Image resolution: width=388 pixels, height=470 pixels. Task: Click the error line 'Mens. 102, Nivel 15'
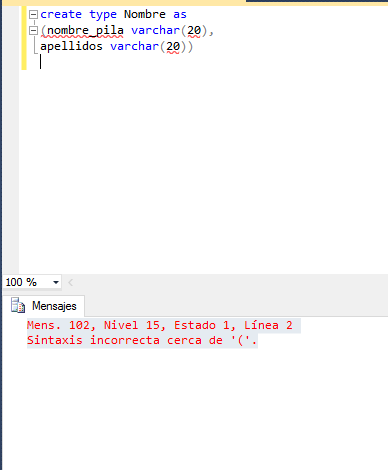click(160, 325)
